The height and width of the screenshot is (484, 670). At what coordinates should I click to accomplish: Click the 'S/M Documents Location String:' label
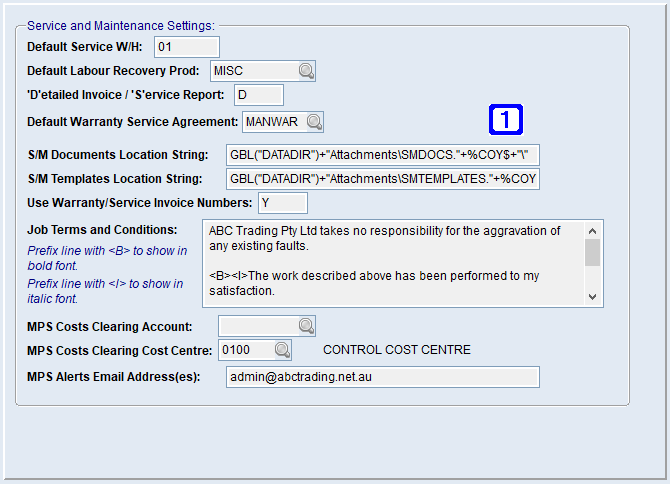118,155
